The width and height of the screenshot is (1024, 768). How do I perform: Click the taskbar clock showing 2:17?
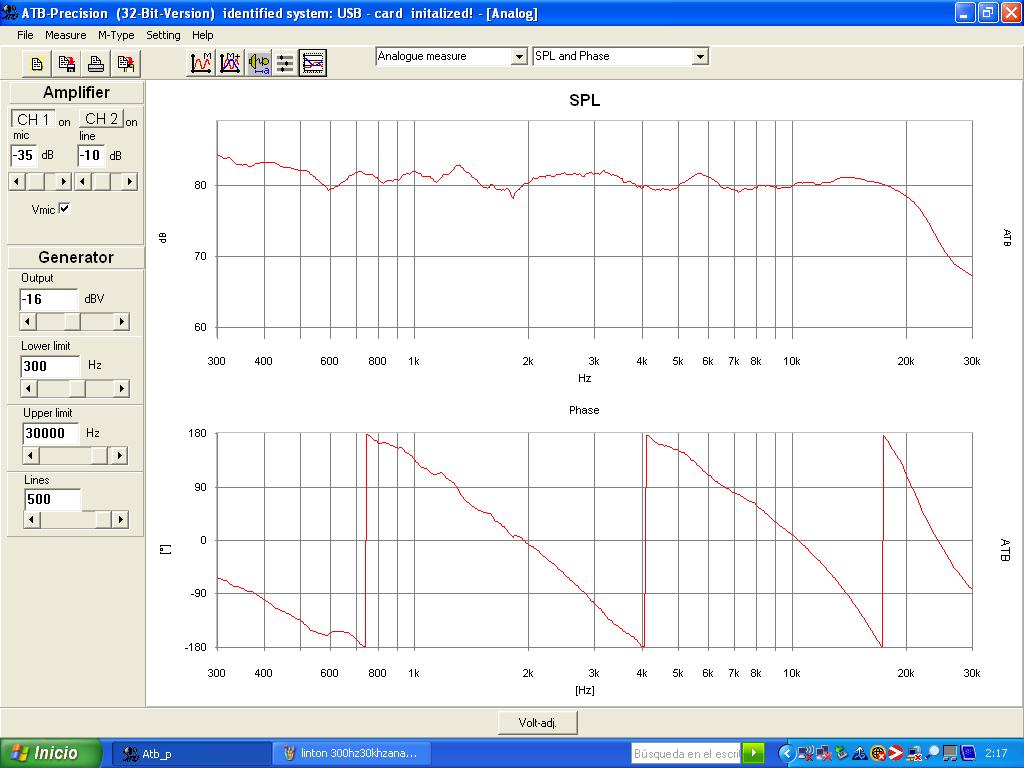[x=996, y=754]
